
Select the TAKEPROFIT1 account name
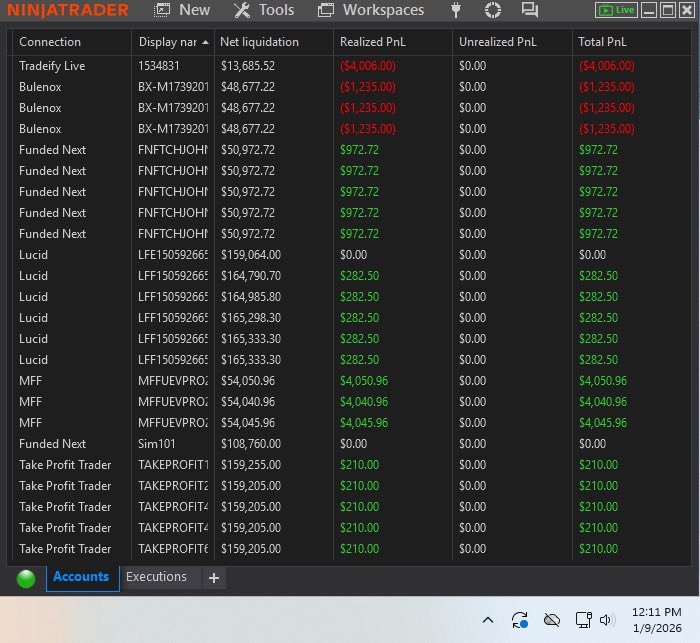tap(173, 465)
